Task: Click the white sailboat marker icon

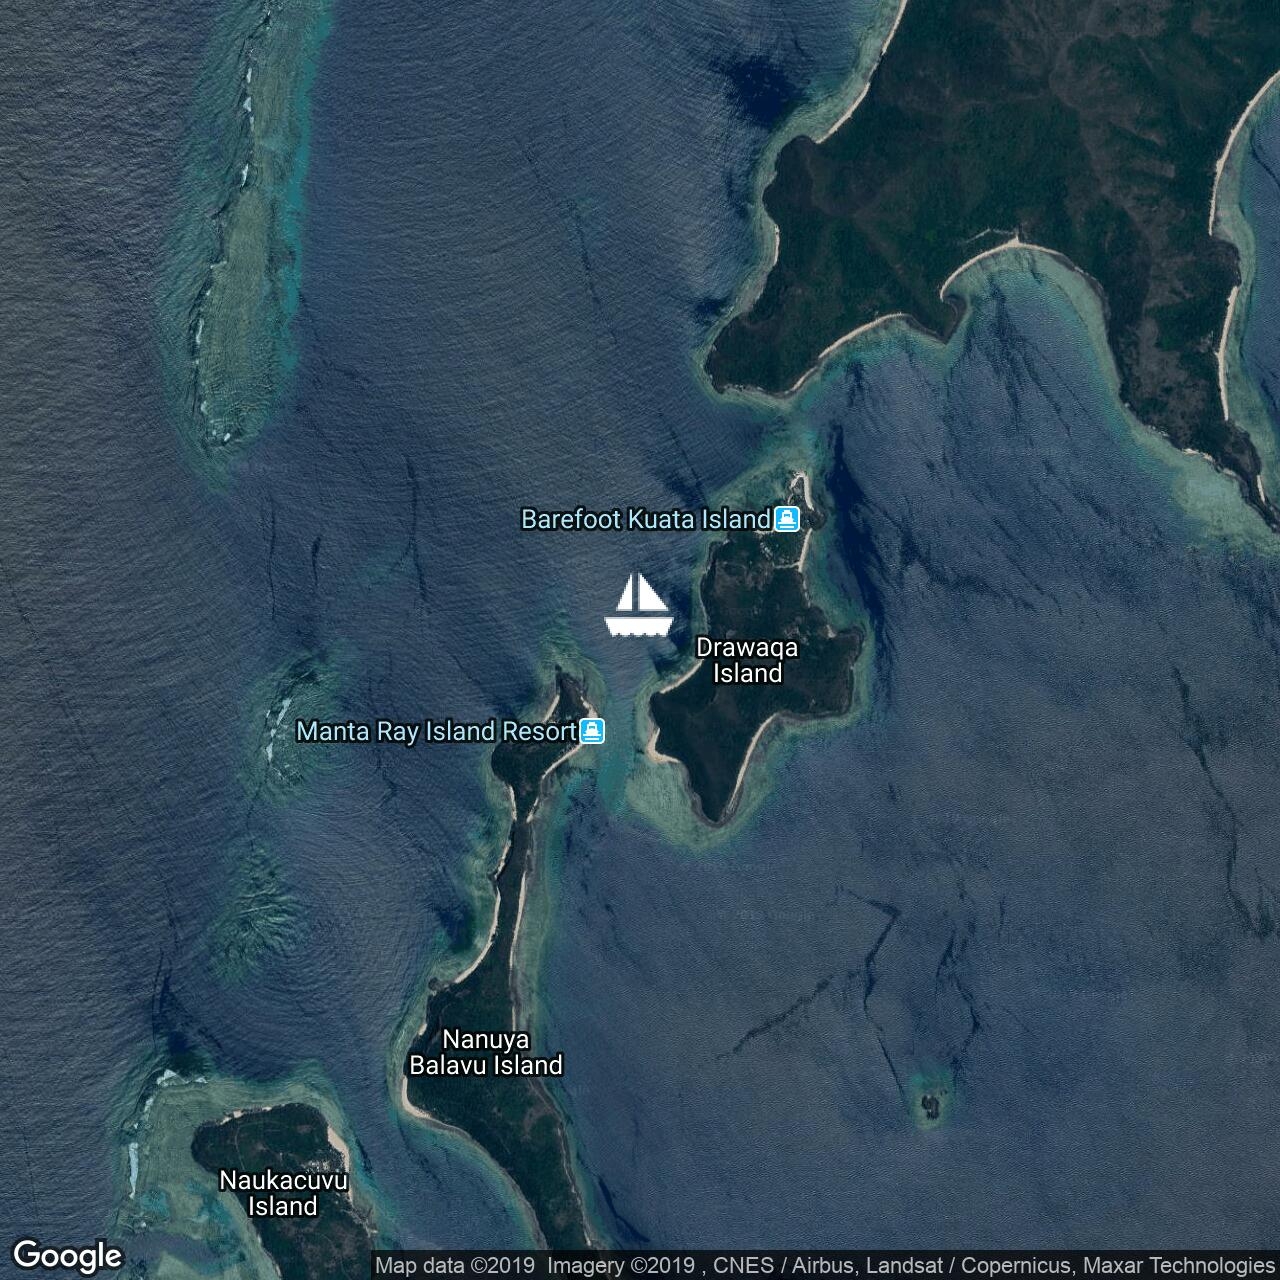Action: coord(639,605)
